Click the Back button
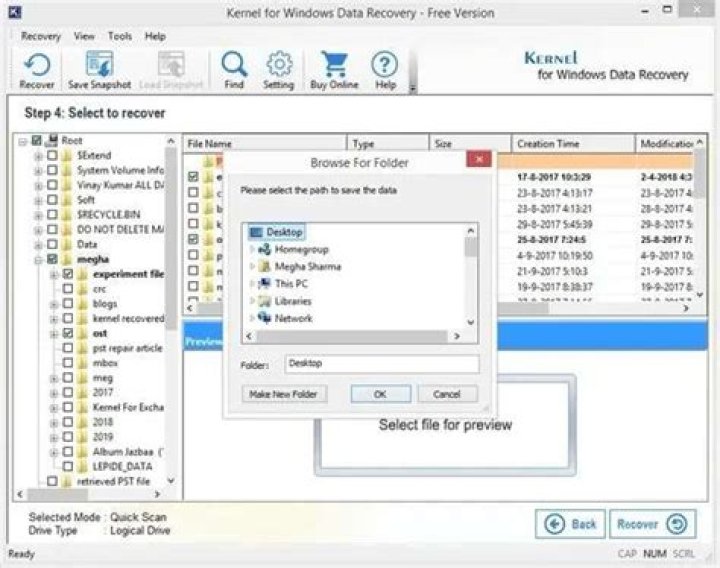720x568 pixels. [x=570, y=524]
